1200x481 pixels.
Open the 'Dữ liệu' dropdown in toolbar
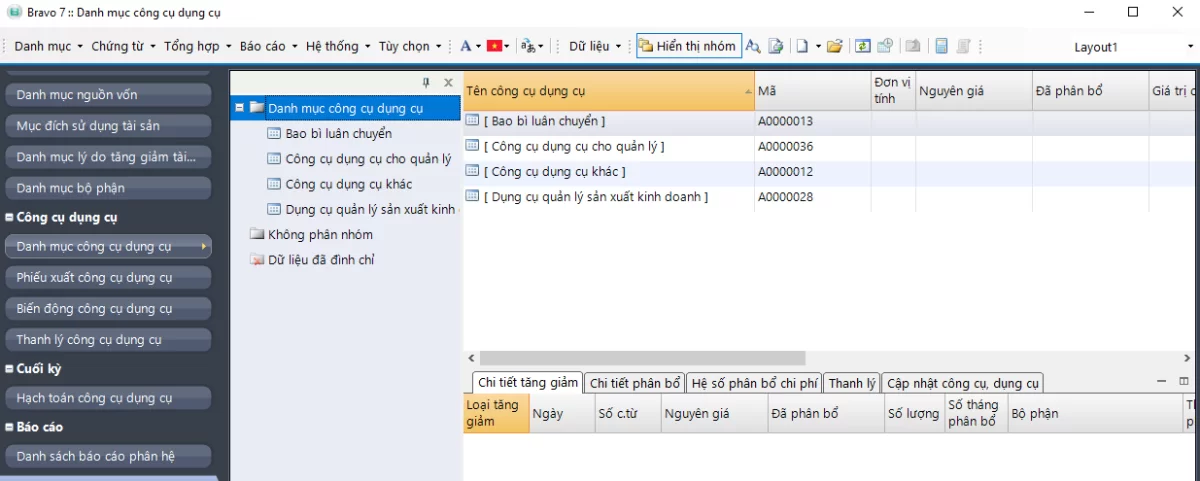[x=595, y=46]
